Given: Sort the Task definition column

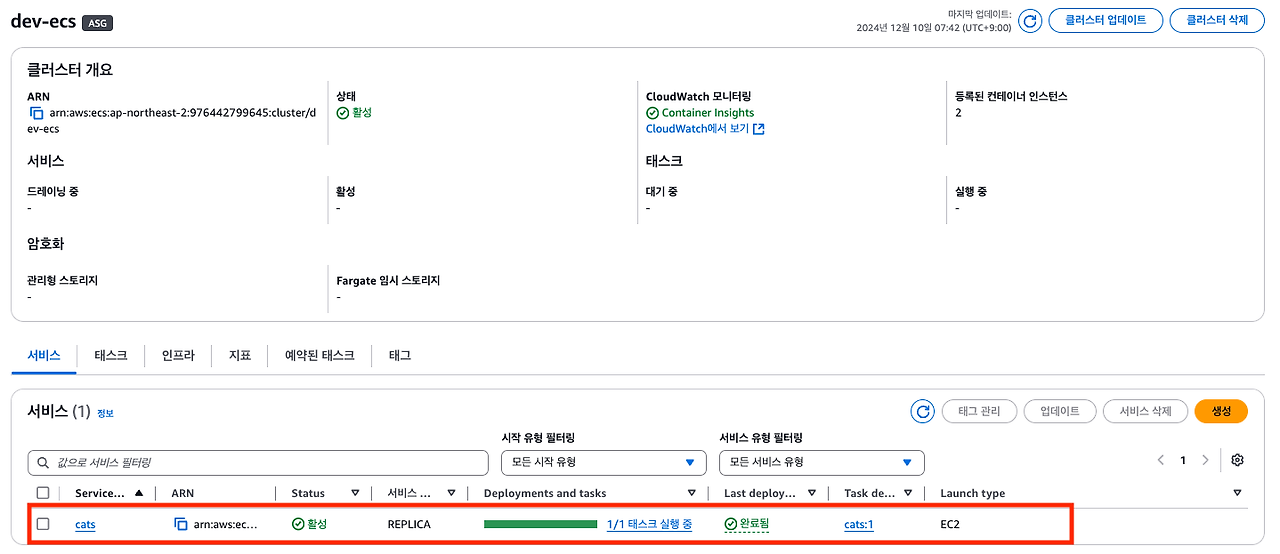Looking at the screenshot, I should [x=909, y=493].
